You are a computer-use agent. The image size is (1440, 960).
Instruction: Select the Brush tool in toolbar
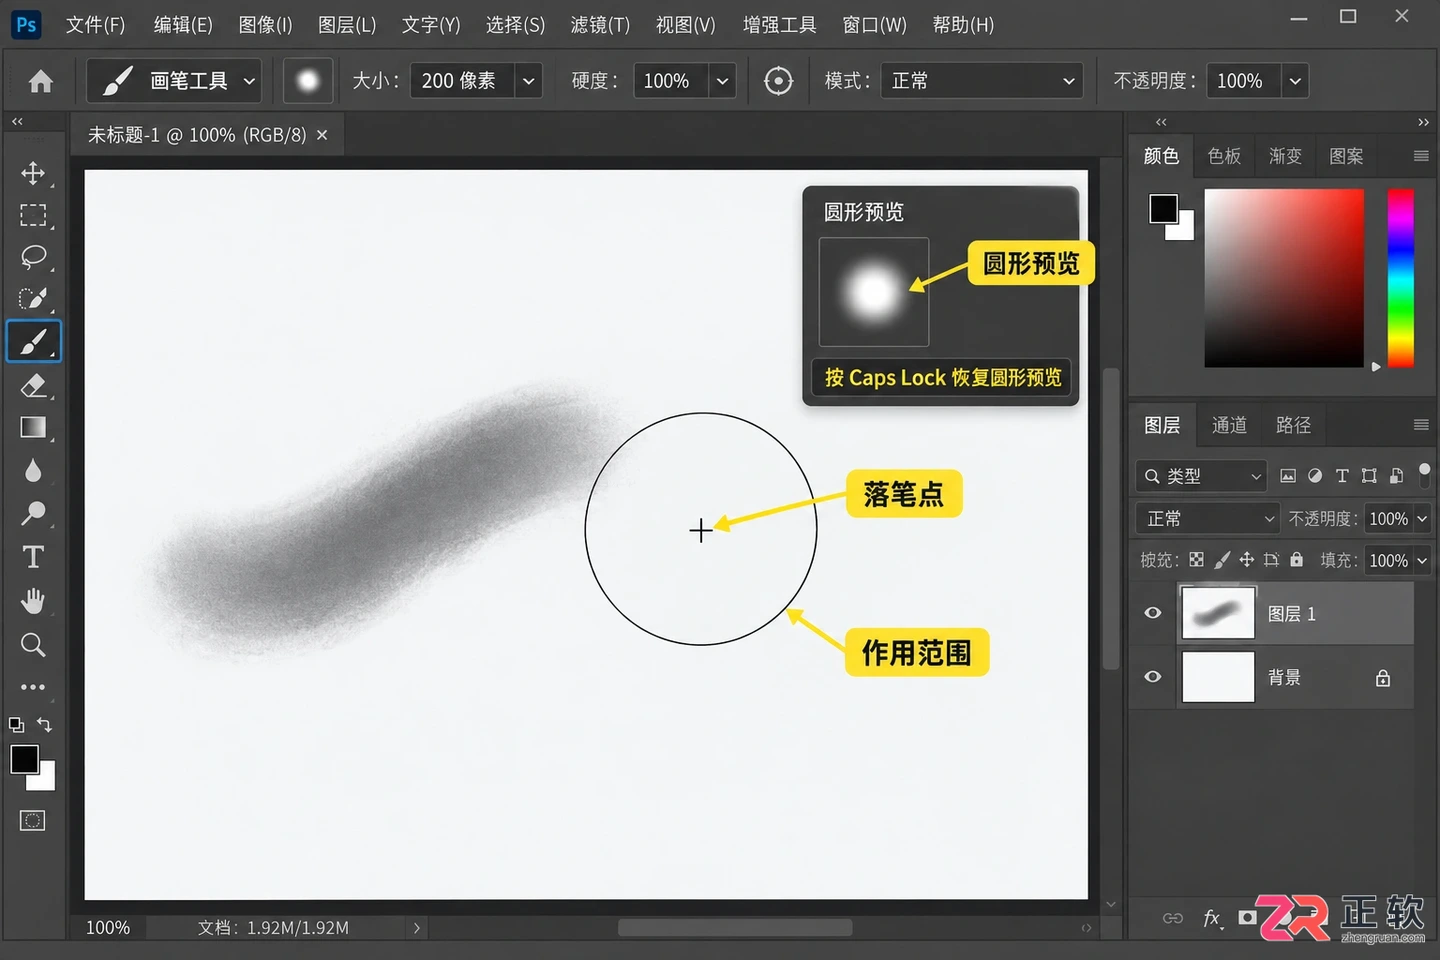(34, 341)
